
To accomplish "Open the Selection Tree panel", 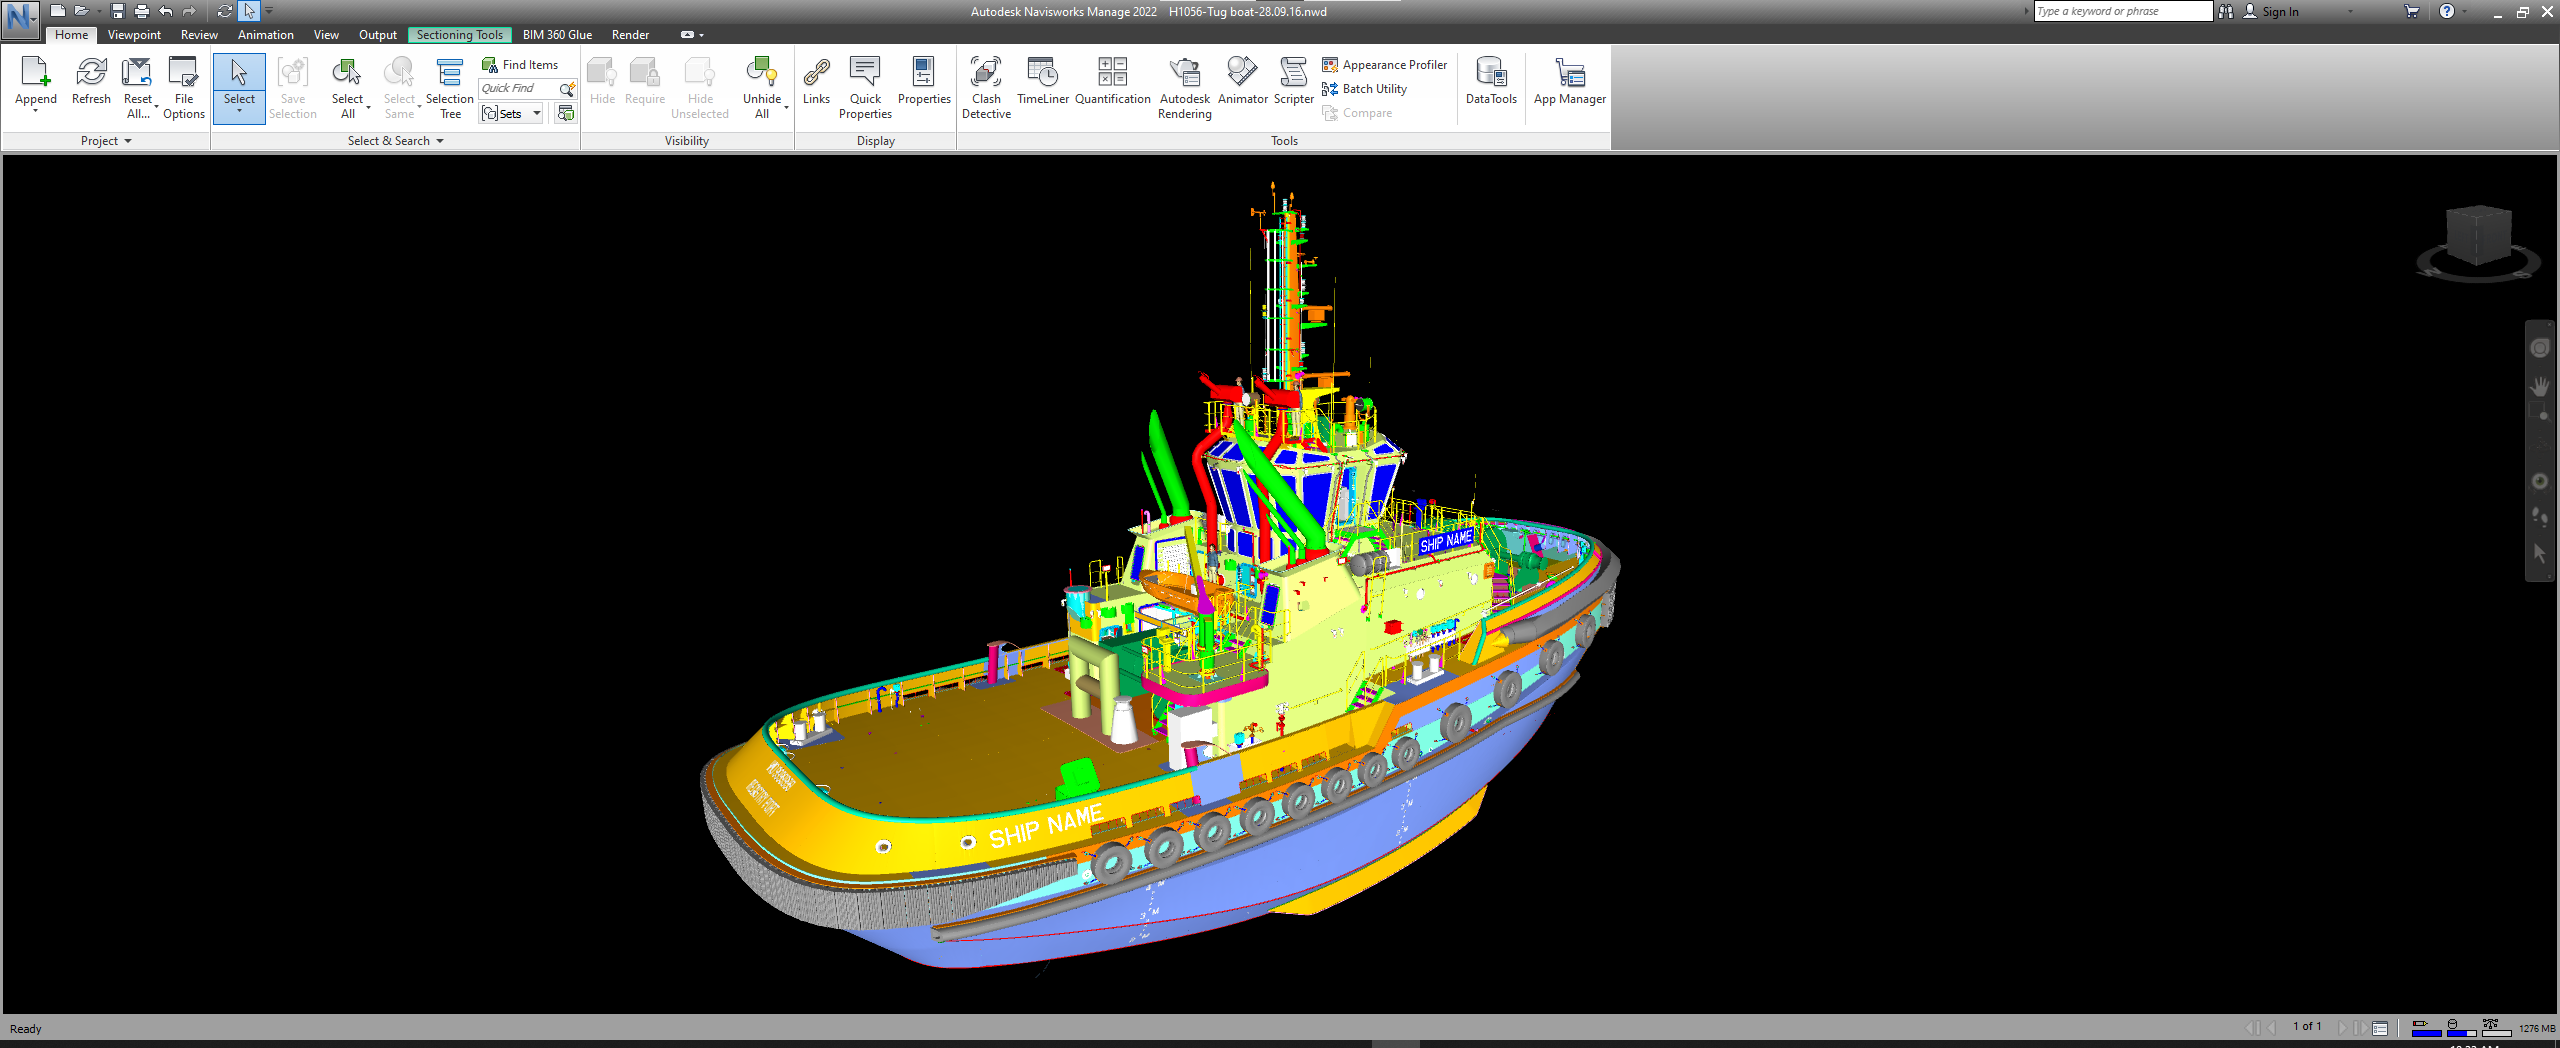I will point(450,88).
